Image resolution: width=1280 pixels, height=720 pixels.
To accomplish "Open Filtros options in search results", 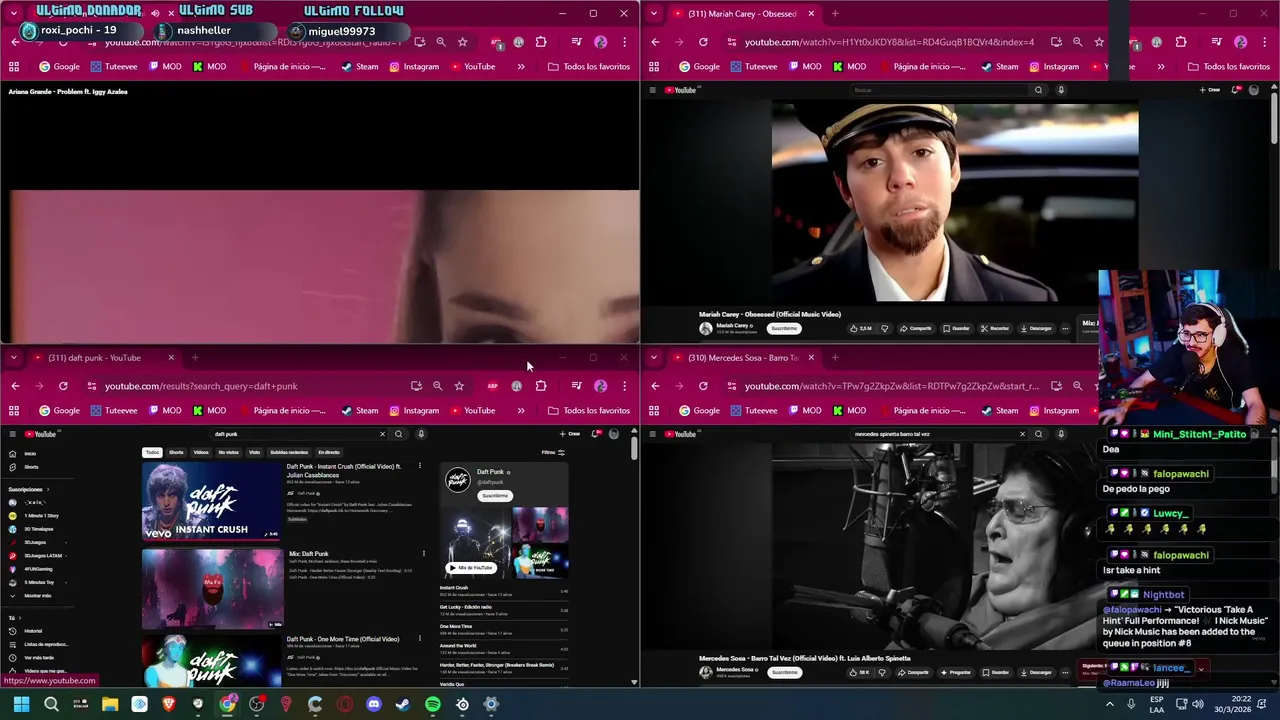I will [553, 452].
